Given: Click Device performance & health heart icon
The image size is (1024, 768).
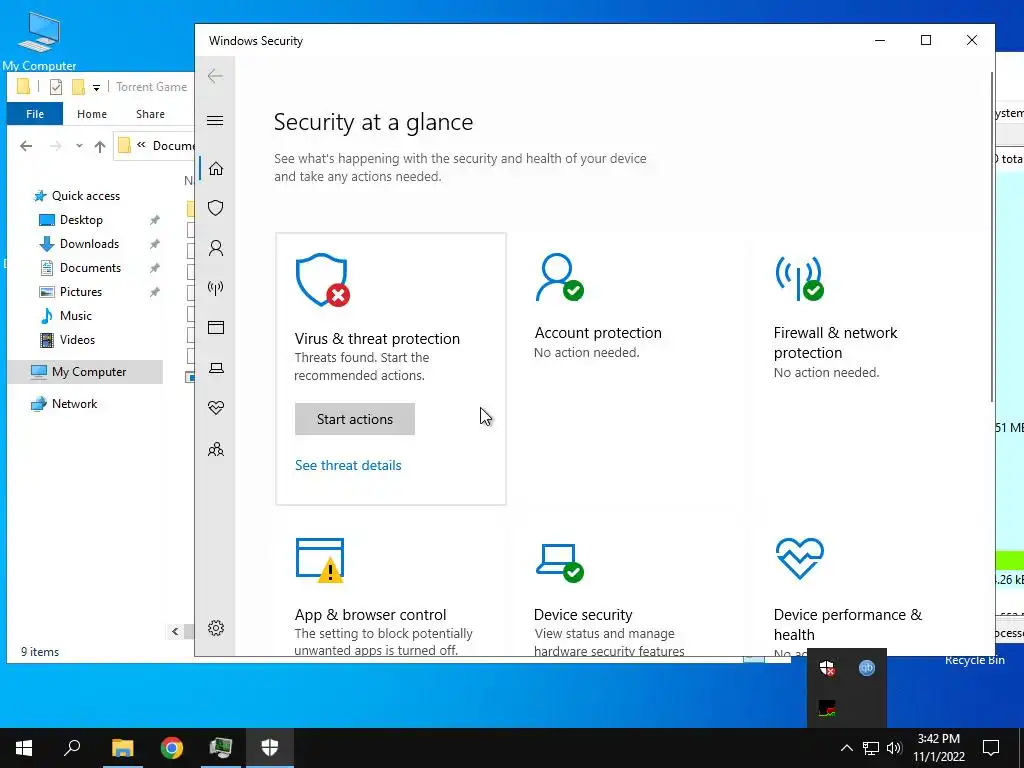Looking at the screenshot, I should [800, 558].
